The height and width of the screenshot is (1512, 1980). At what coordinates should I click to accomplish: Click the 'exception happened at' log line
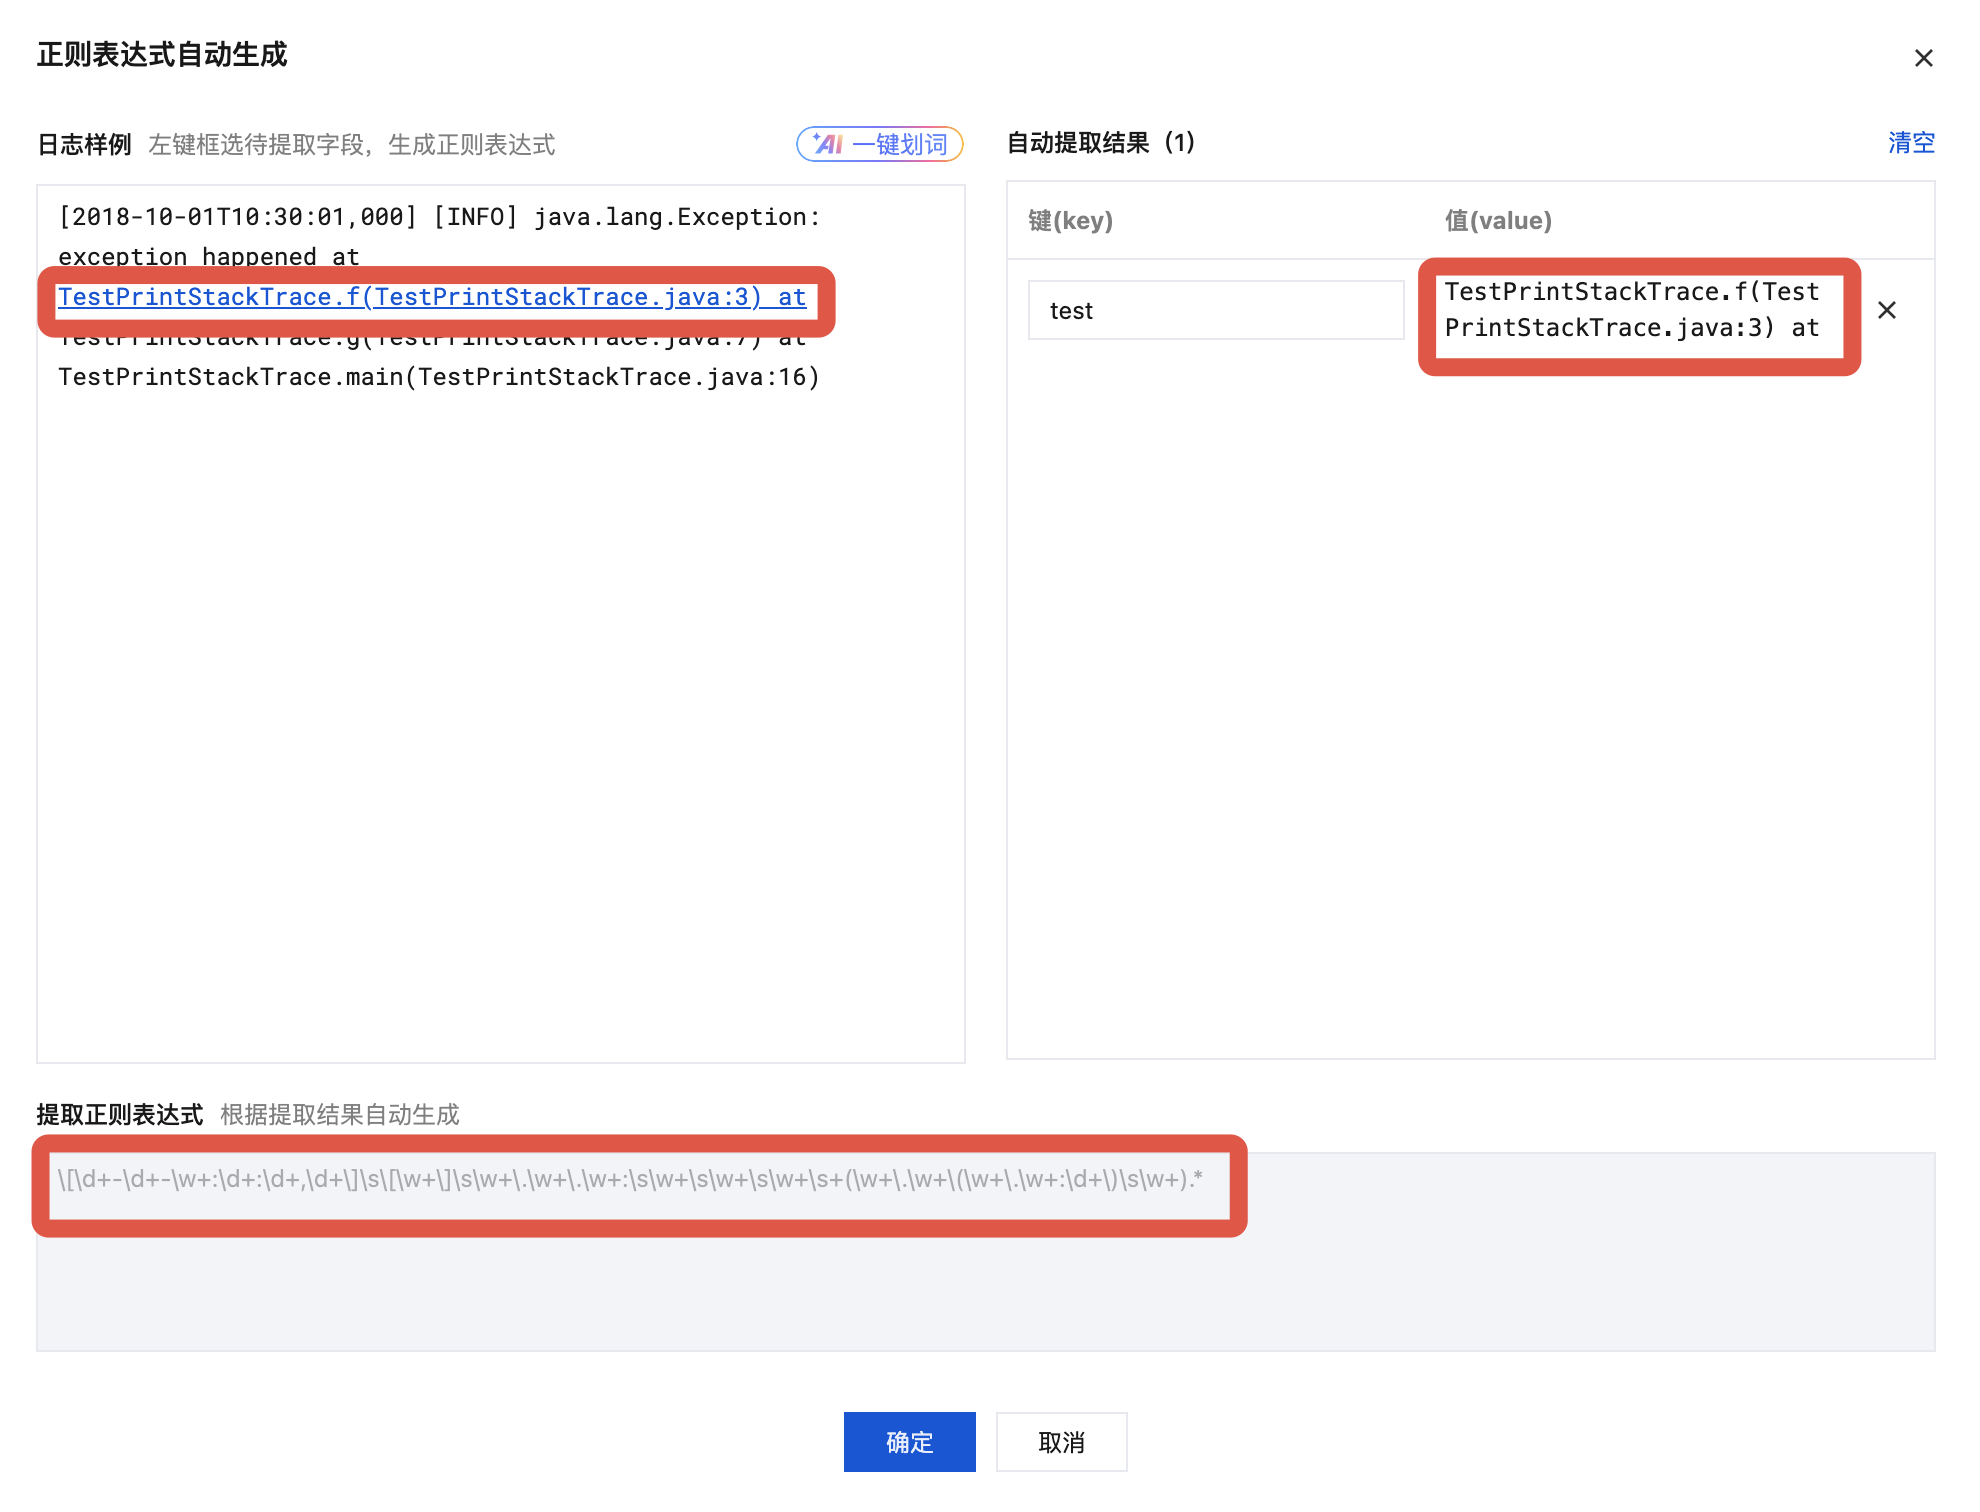[x=208, y=257]
